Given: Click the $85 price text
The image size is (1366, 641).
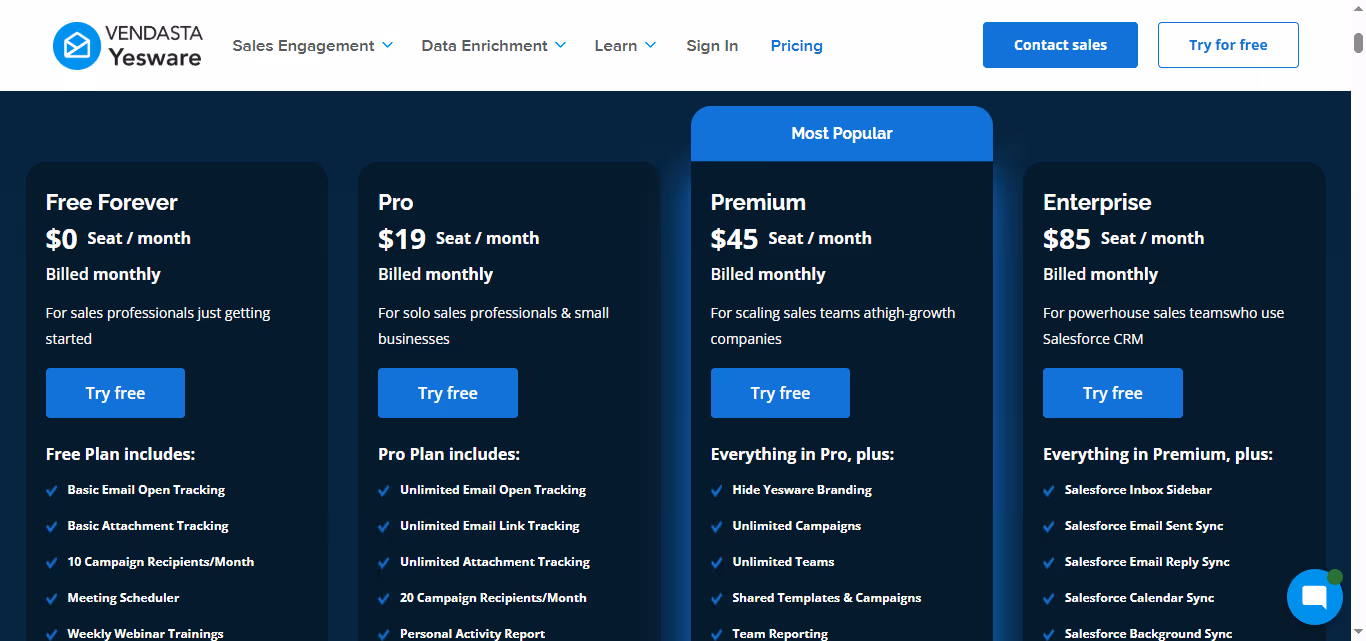Looking at the screenshot, I should point(1067,239).
